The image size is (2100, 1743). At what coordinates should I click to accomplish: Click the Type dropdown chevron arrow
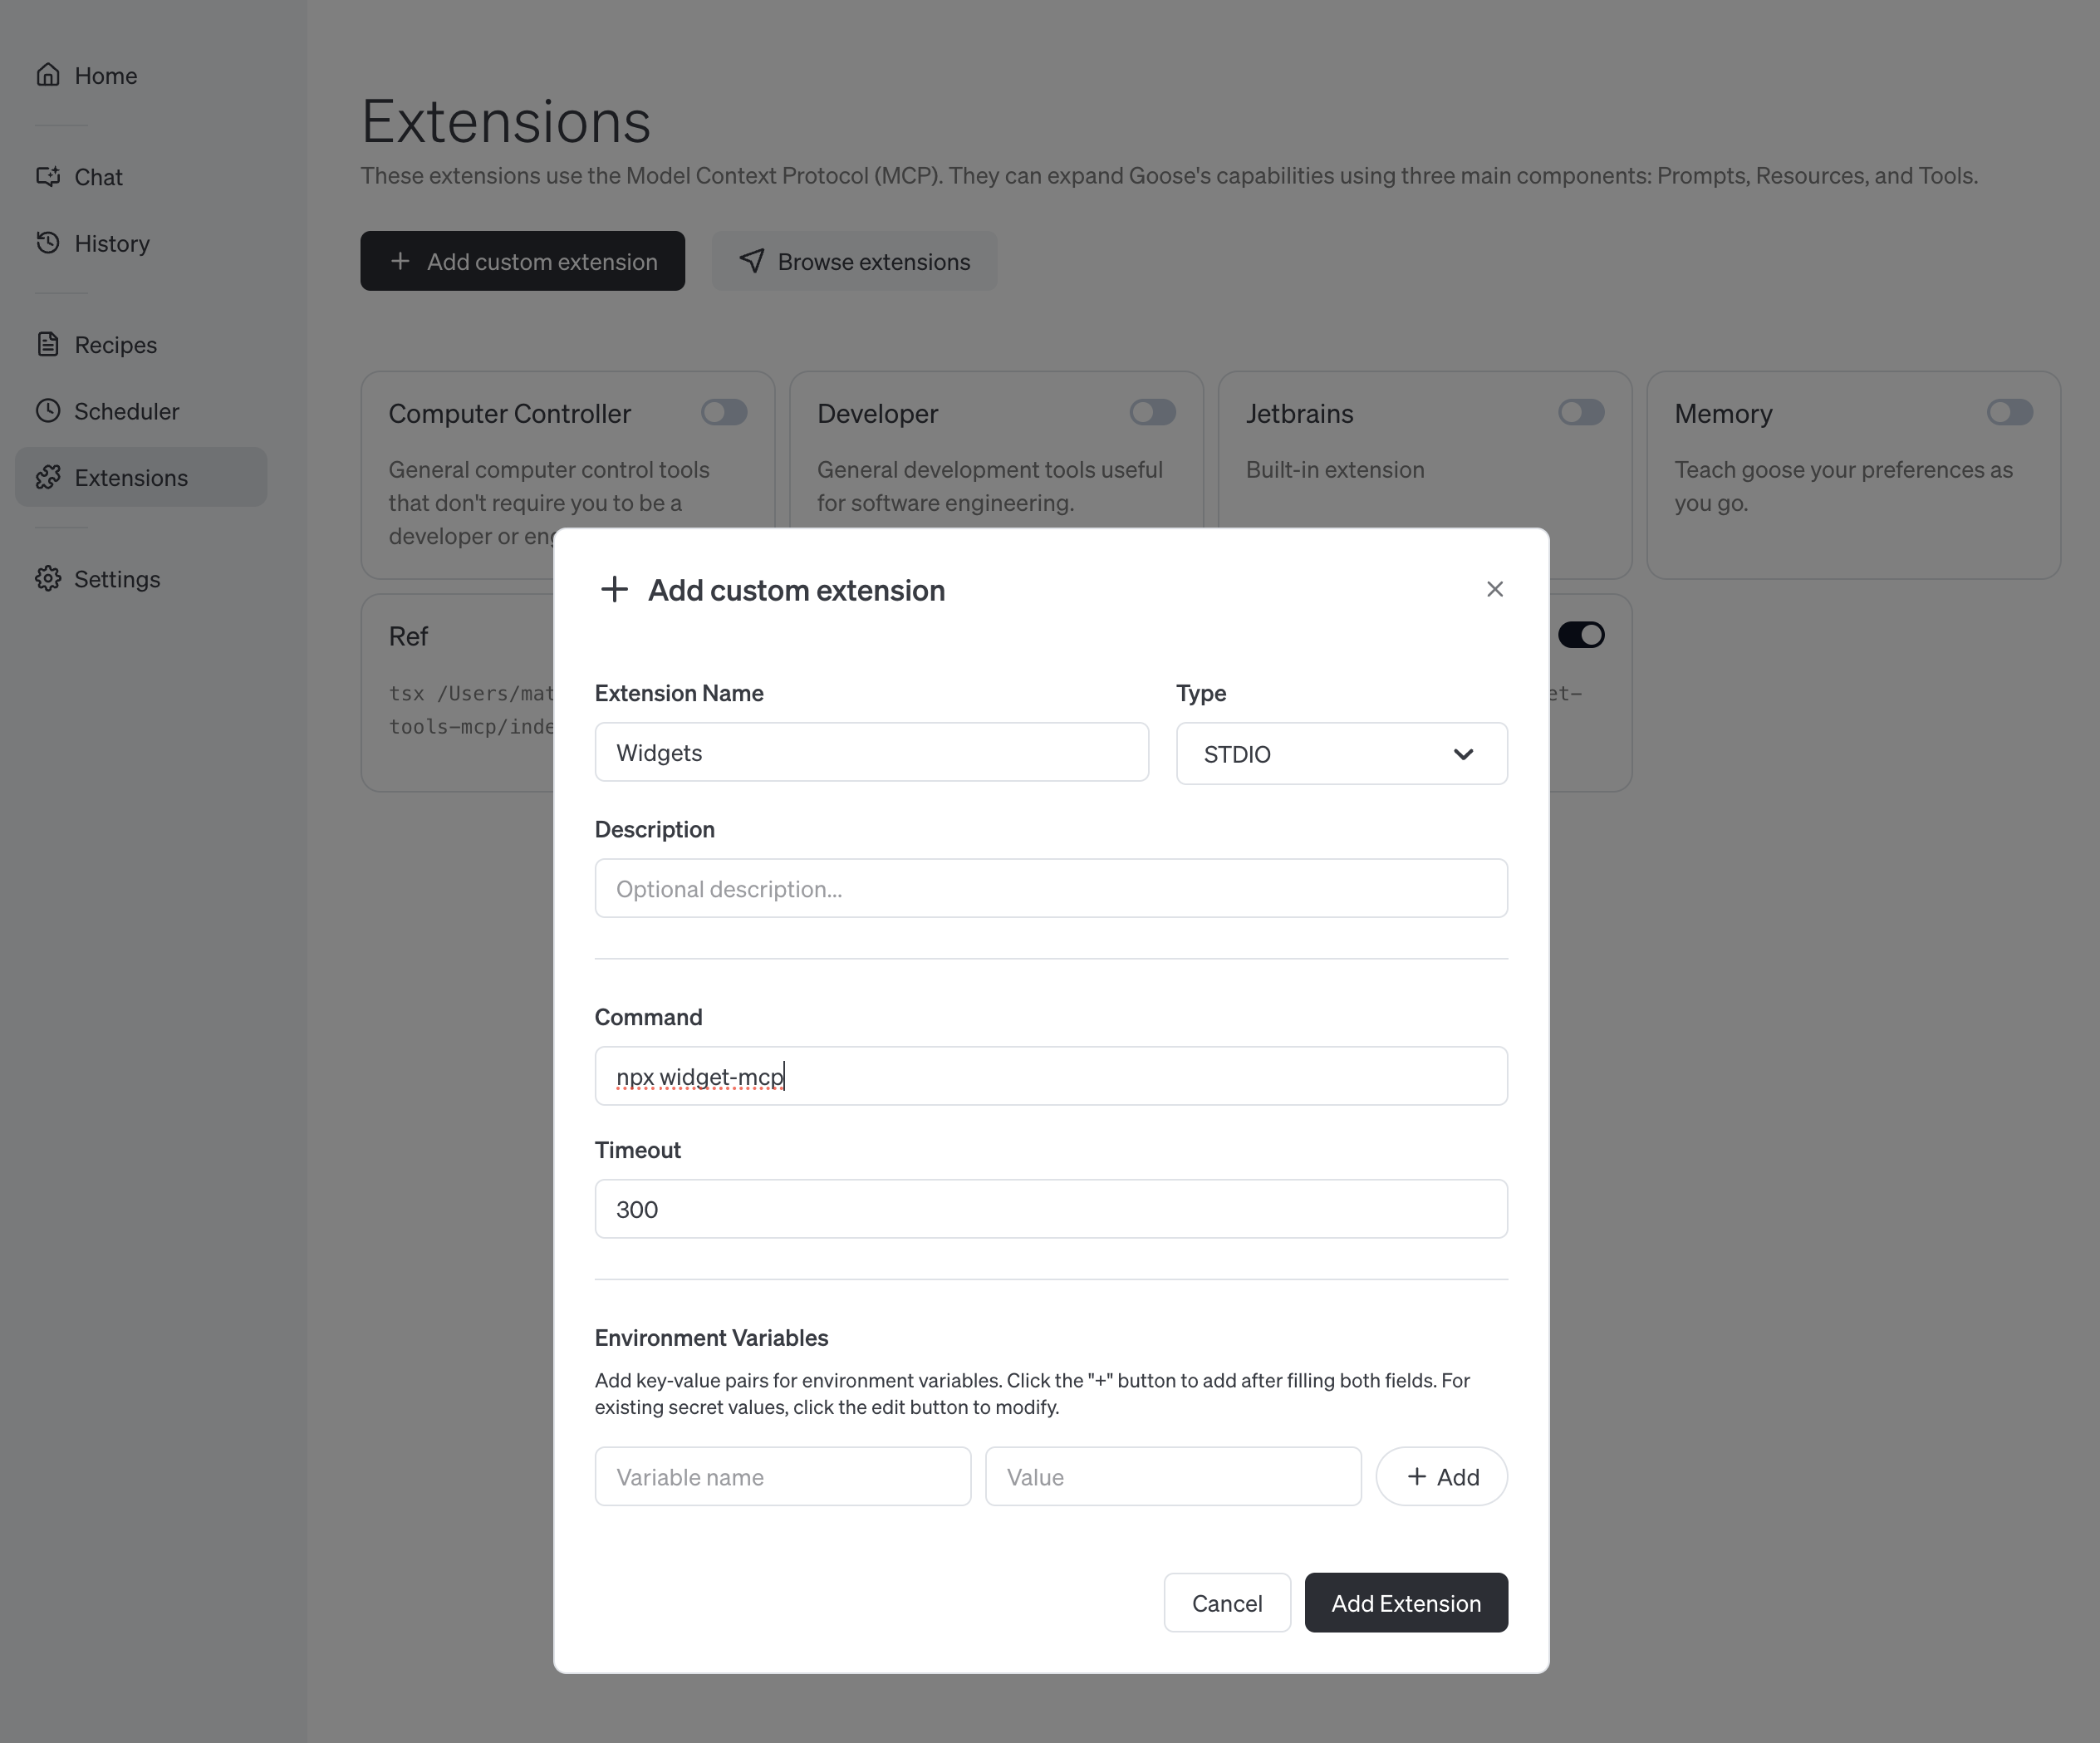[1463, 754]
